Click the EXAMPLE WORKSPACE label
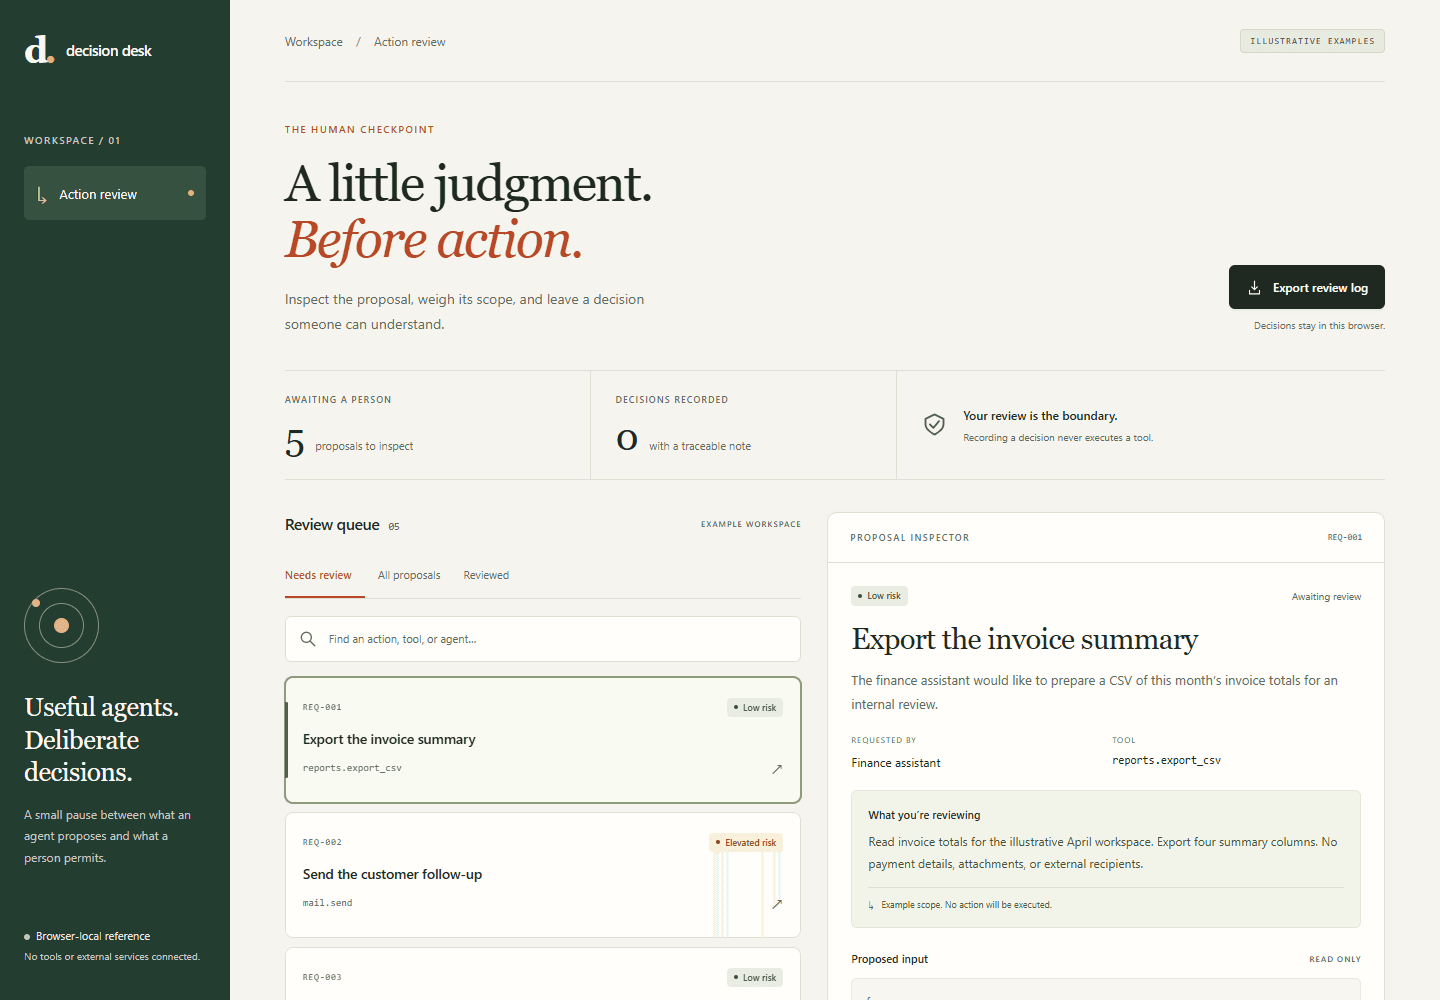The width and height of the screenshot is (1440, 1000). point(751,524)
